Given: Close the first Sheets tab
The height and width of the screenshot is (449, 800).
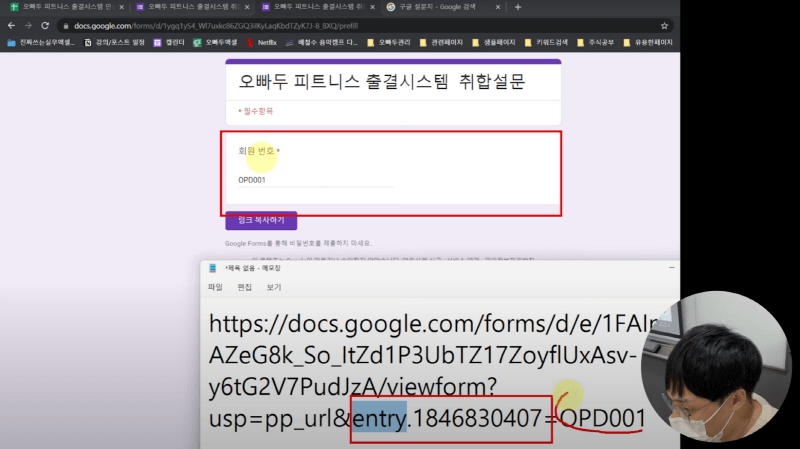Looking at the screenshot, I should (x=121, y=7).
